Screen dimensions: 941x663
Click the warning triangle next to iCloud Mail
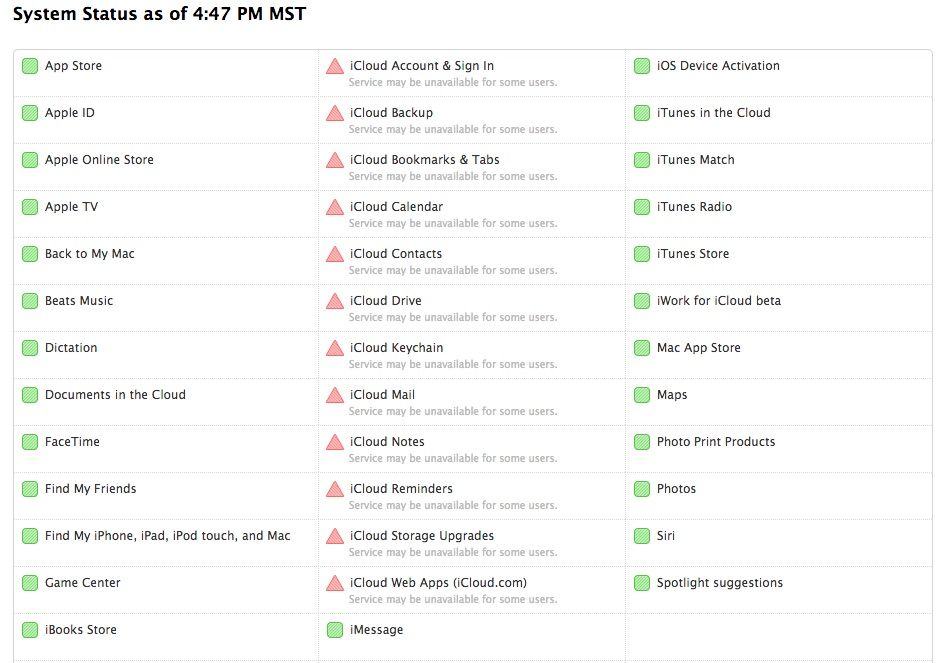tap(335, 396)
